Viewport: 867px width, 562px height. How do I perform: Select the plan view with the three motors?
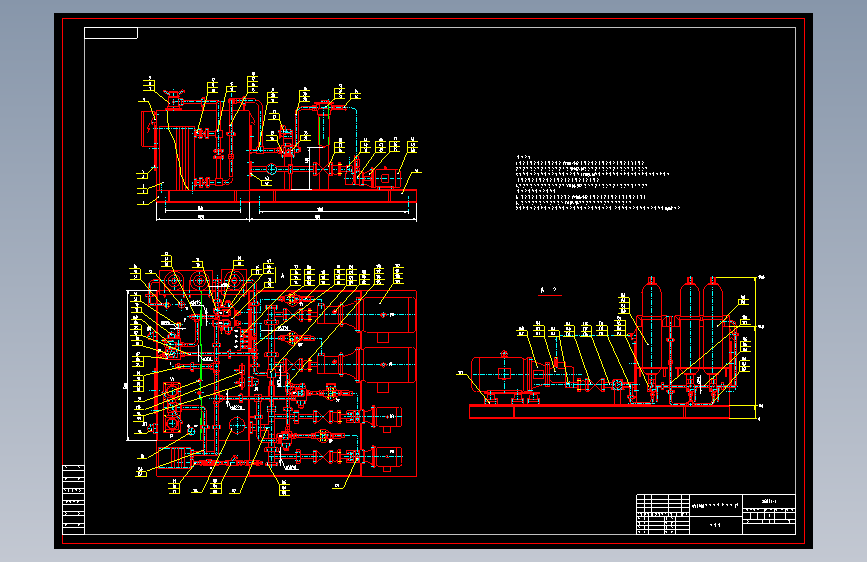pyautogui.click(x=271, y=374)
